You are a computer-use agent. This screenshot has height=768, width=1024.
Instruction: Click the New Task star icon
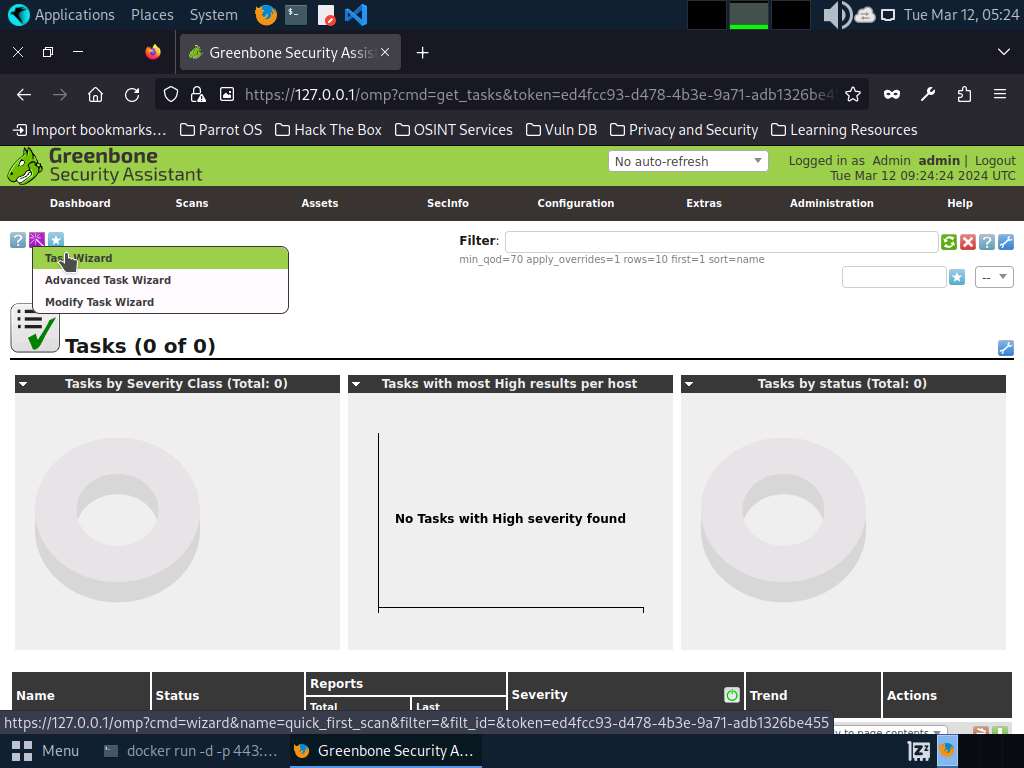pyautogui.click(x=56, y=240)
